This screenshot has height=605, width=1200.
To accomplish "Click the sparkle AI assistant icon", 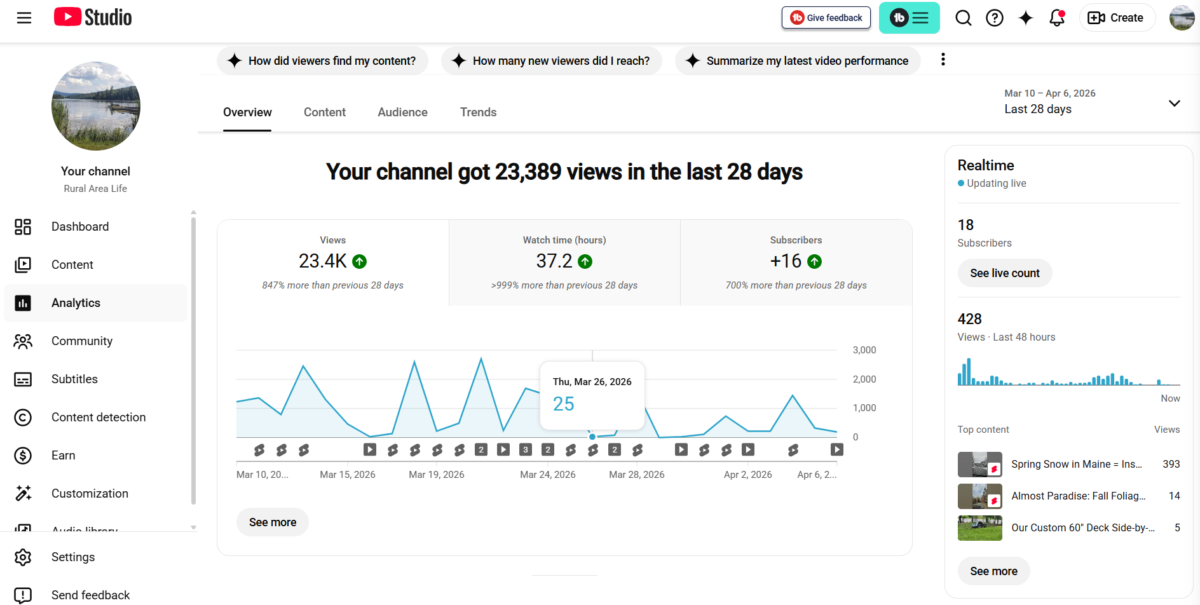I will (1025, 17).
